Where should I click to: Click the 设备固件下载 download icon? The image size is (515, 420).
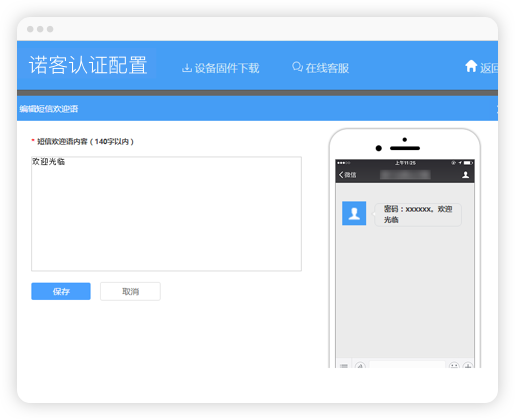click(187, 68)
